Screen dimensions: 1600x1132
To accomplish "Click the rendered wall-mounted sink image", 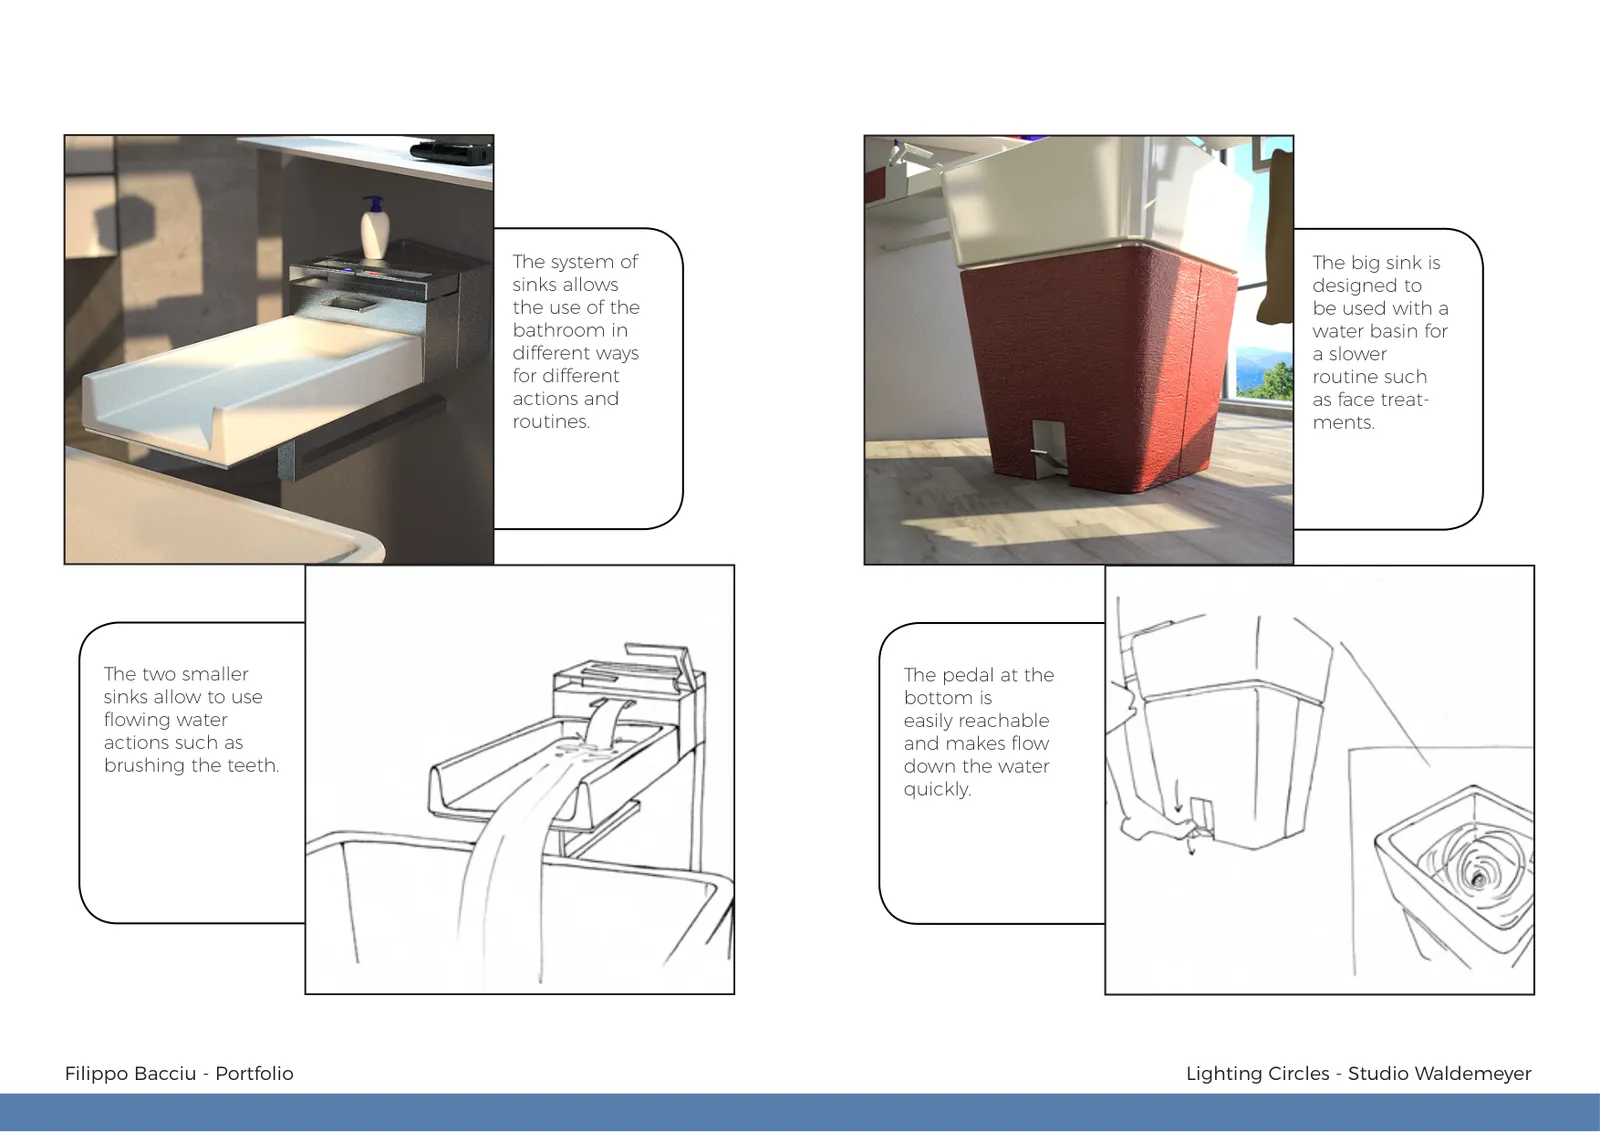I will [279, 350].
